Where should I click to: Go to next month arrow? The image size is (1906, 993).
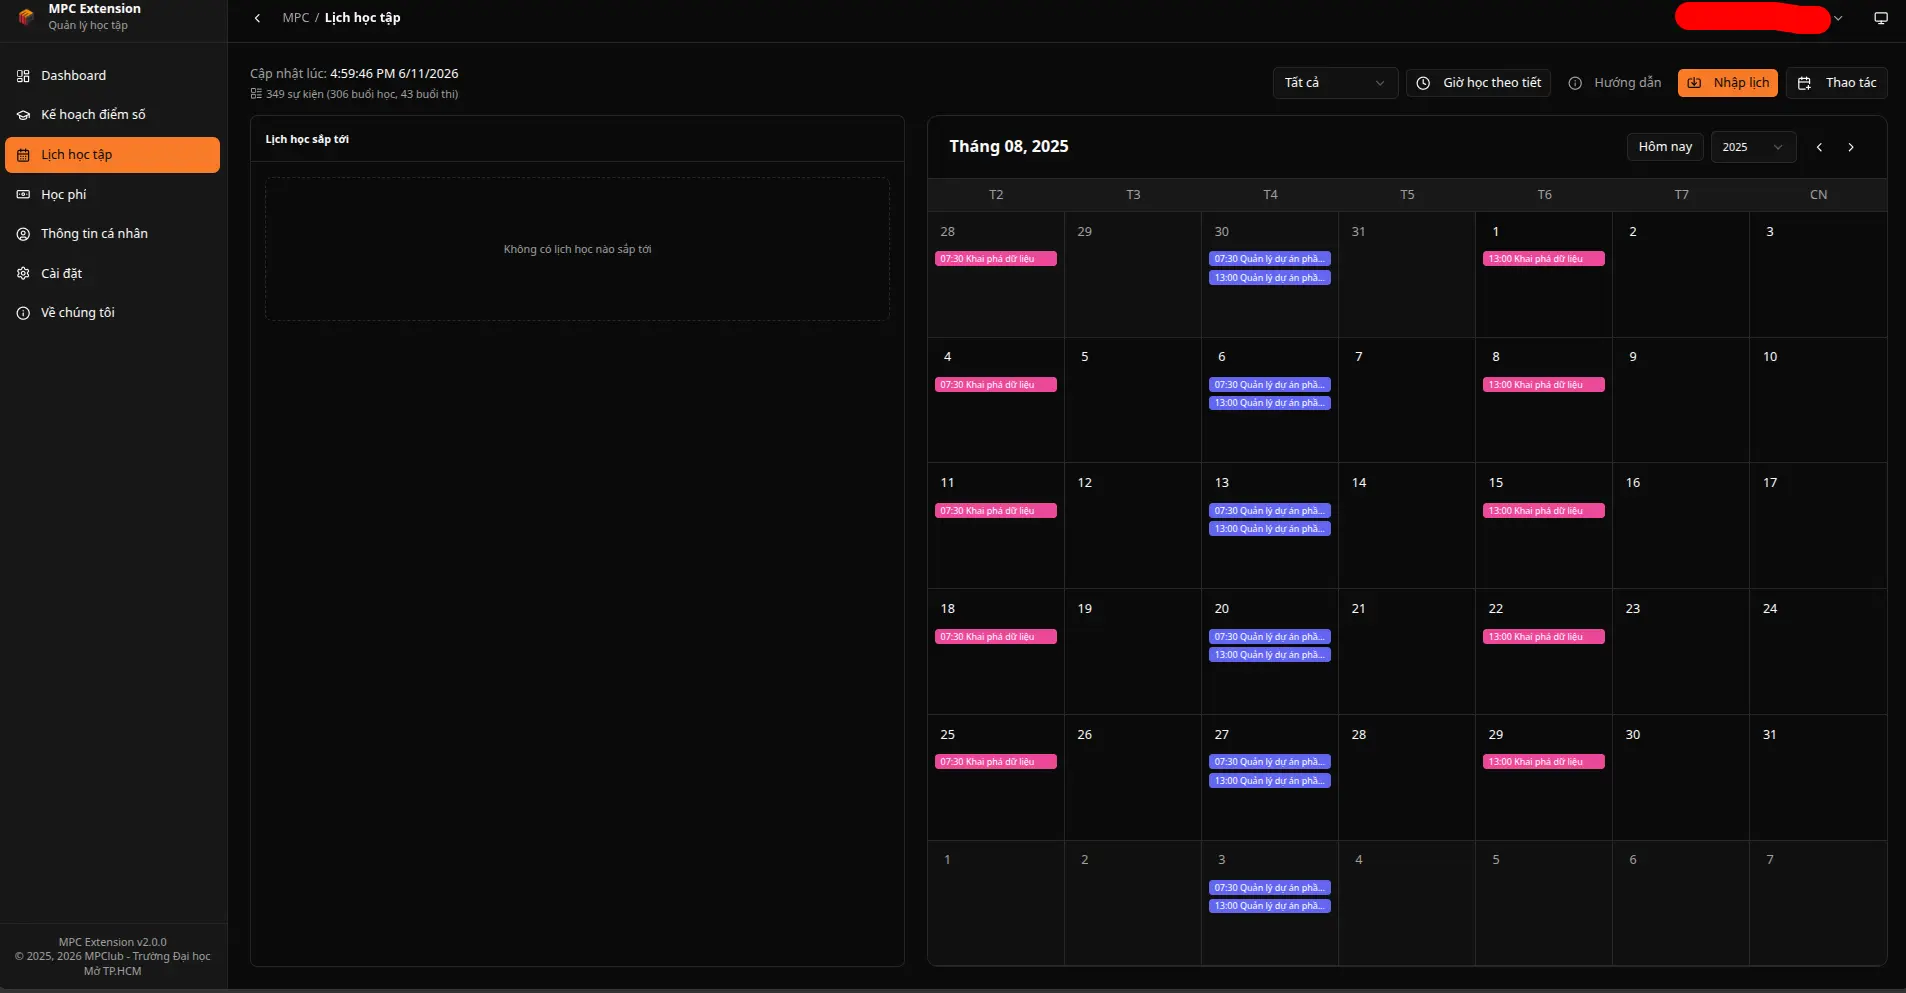1851,147
